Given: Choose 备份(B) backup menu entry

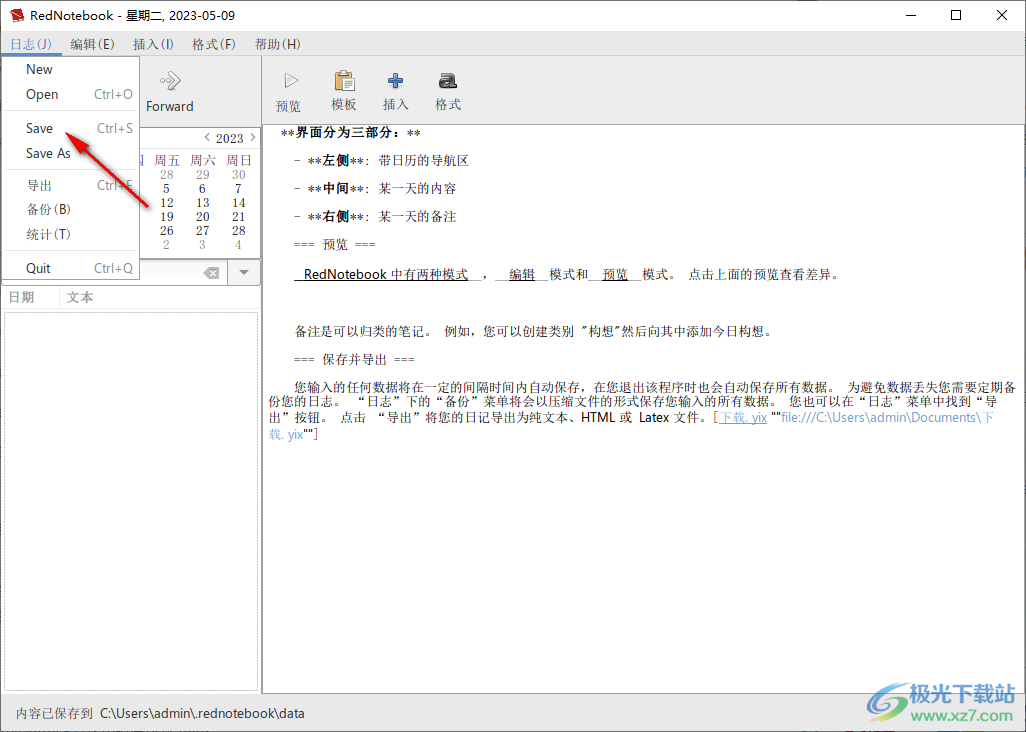Looking at the screenshot, I should pyautogui.click(x=71, y=209).
